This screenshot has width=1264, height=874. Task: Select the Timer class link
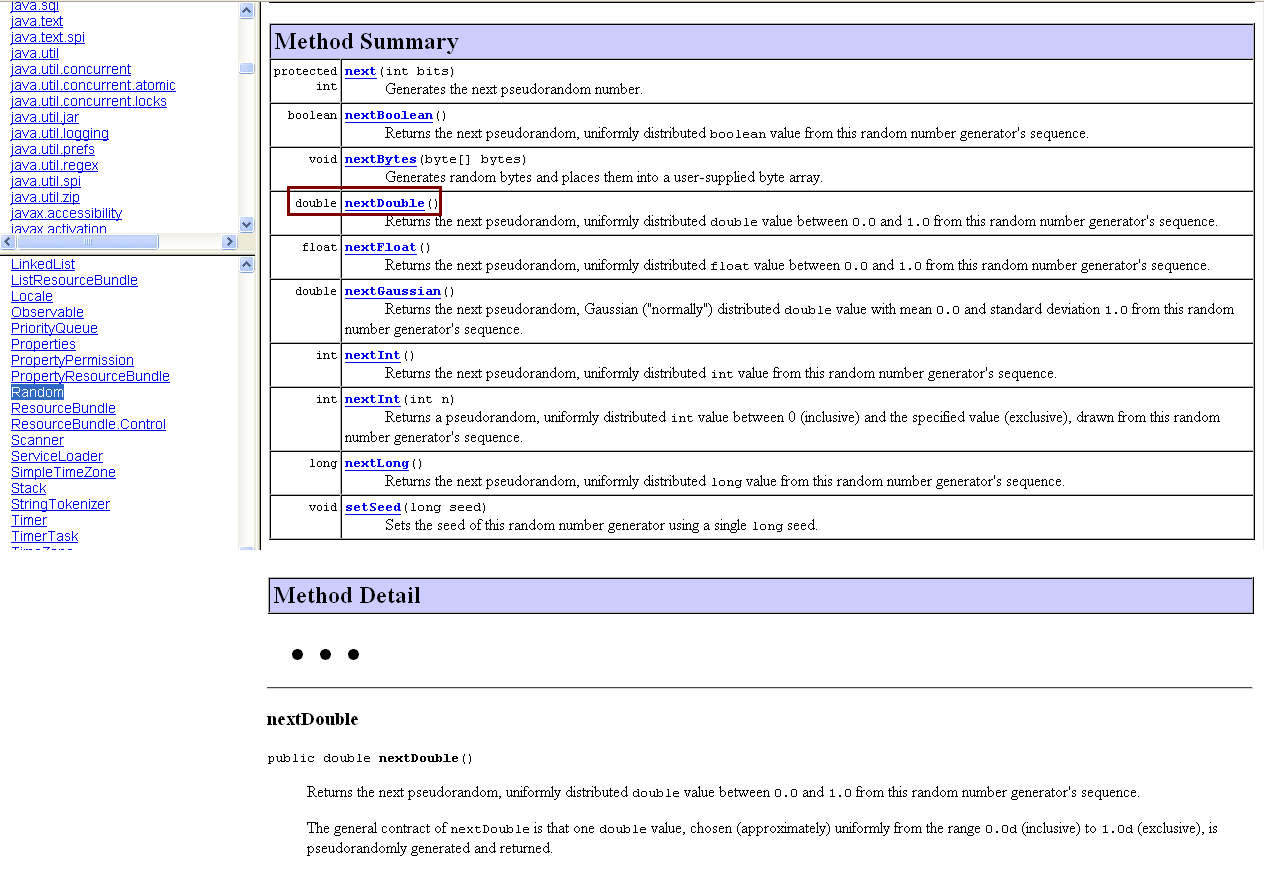coord(29,520)
